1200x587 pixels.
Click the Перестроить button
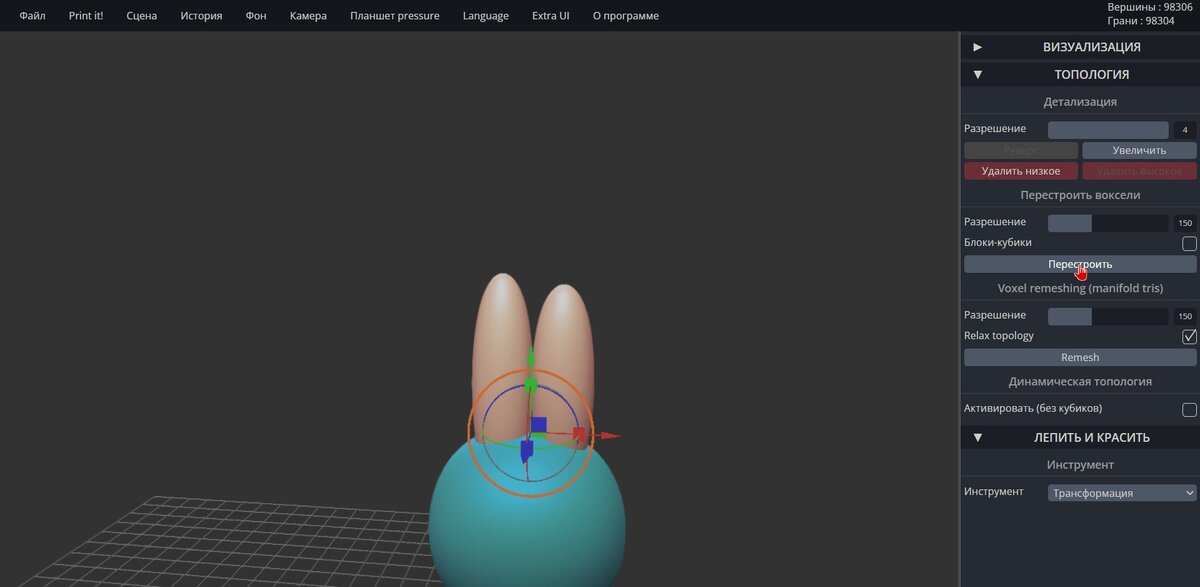1080,264
